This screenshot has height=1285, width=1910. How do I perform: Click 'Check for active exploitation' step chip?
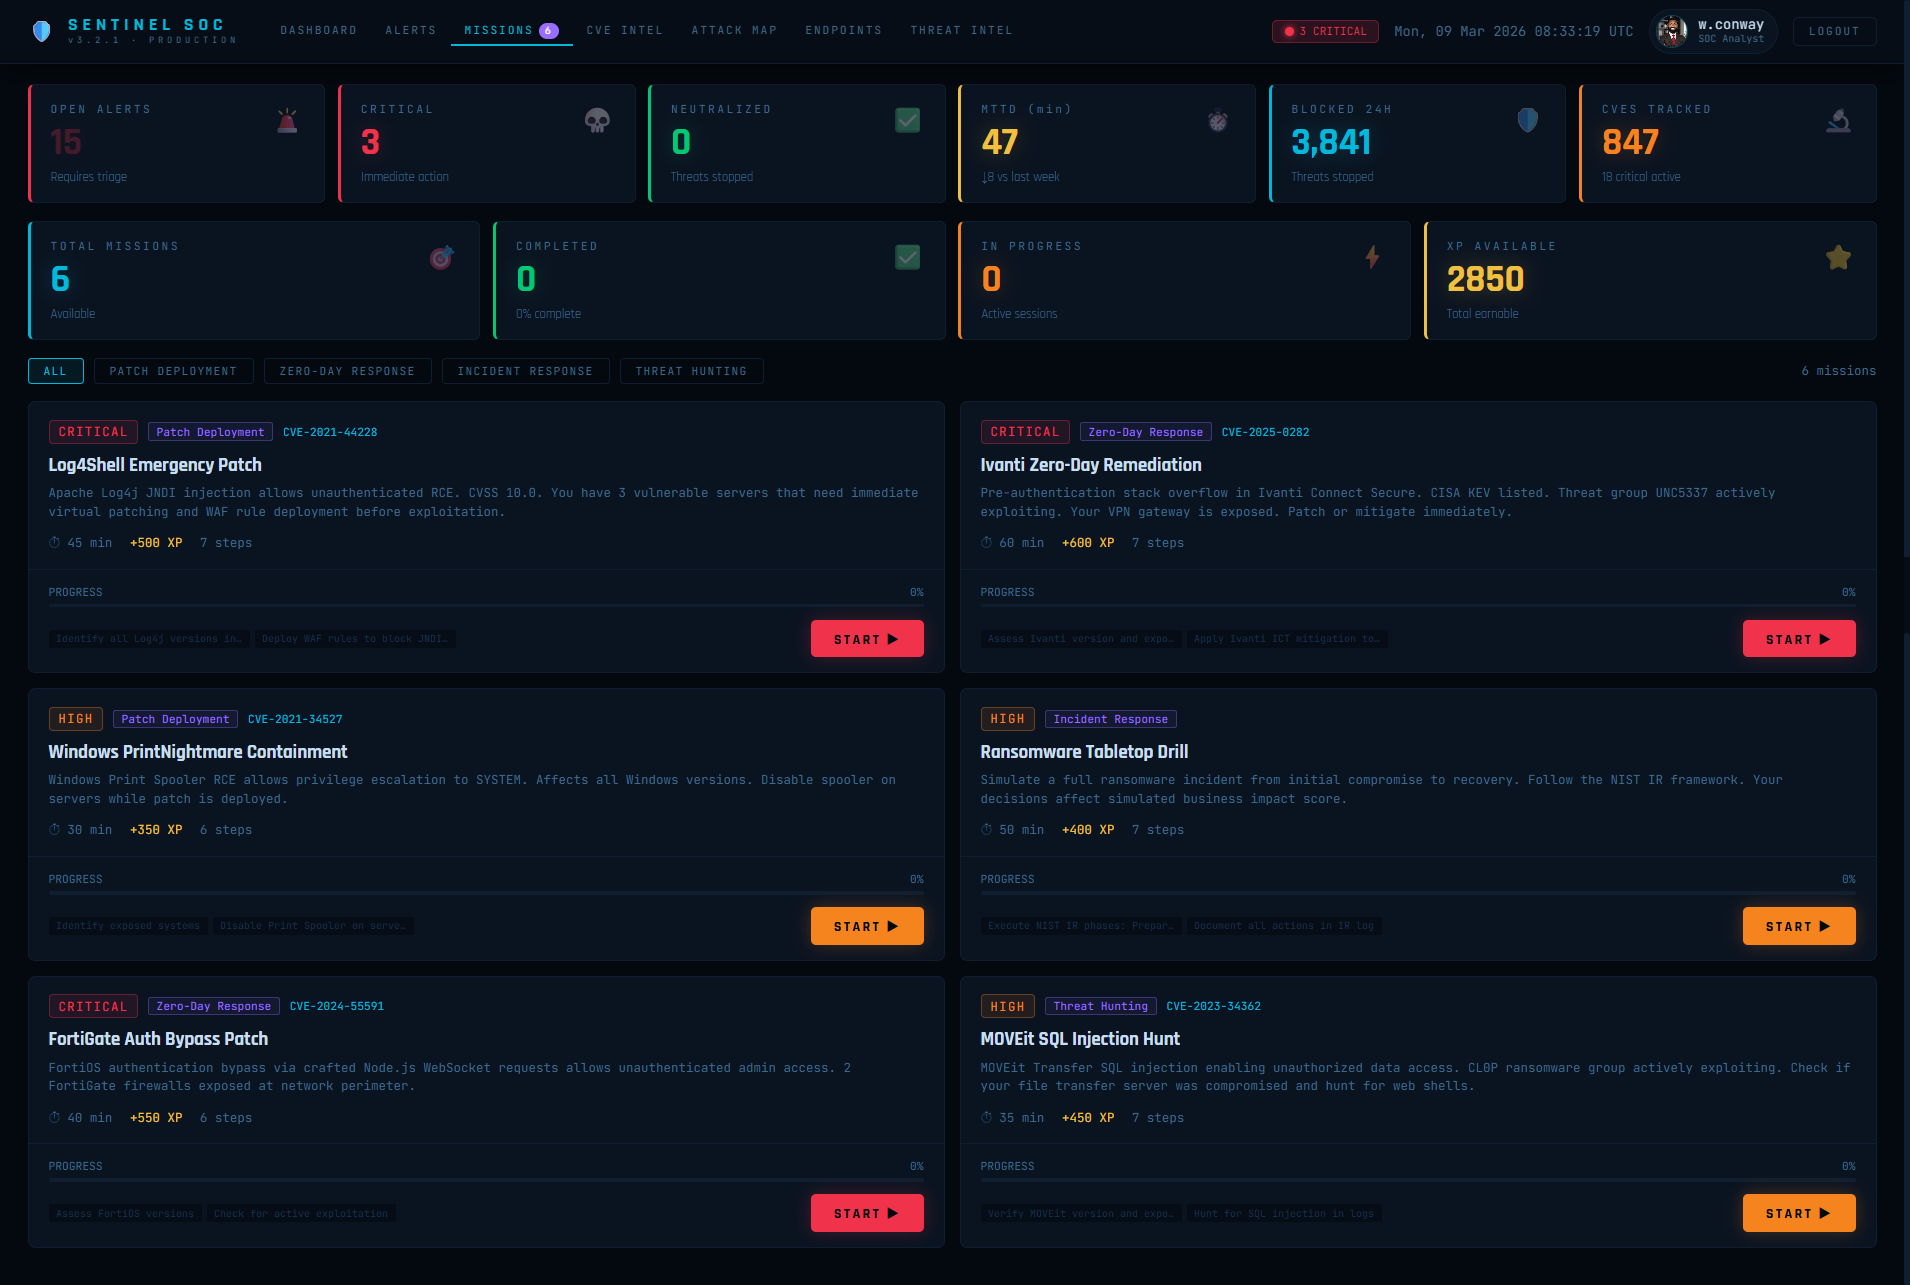(x=301, y=1213)
